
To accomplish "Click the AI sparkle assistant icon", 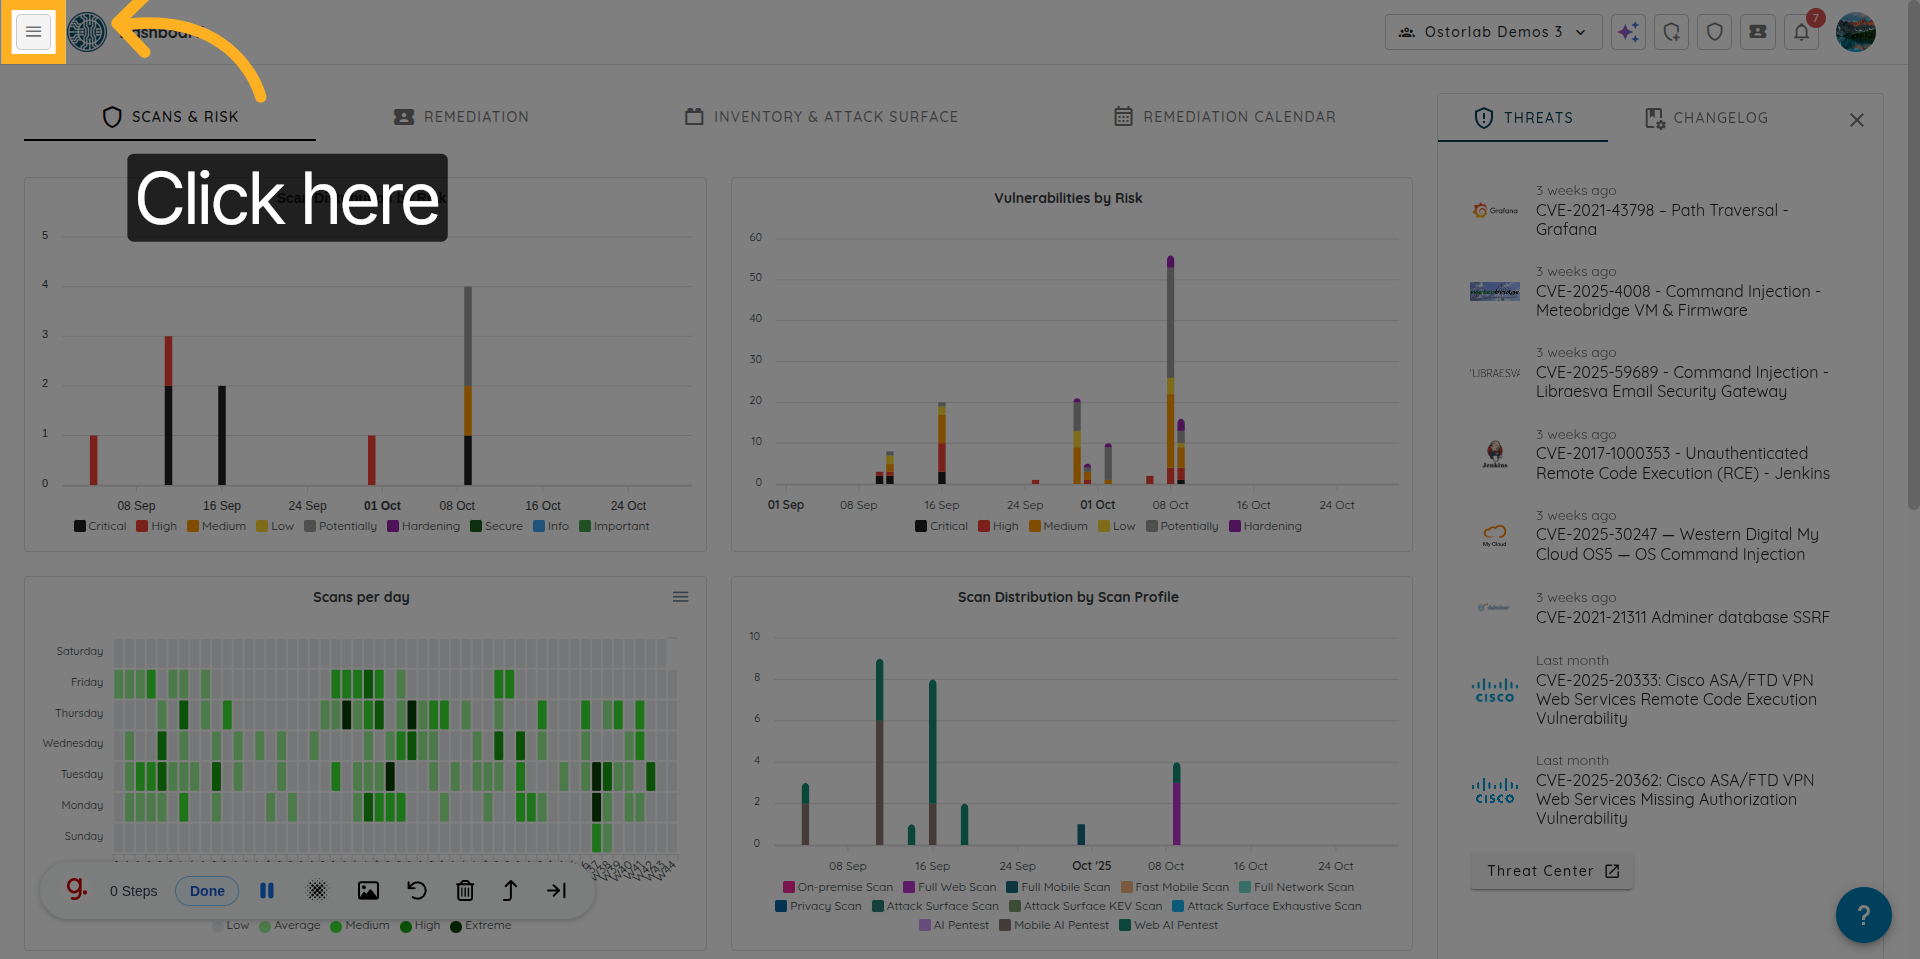I will (1628, 32).
